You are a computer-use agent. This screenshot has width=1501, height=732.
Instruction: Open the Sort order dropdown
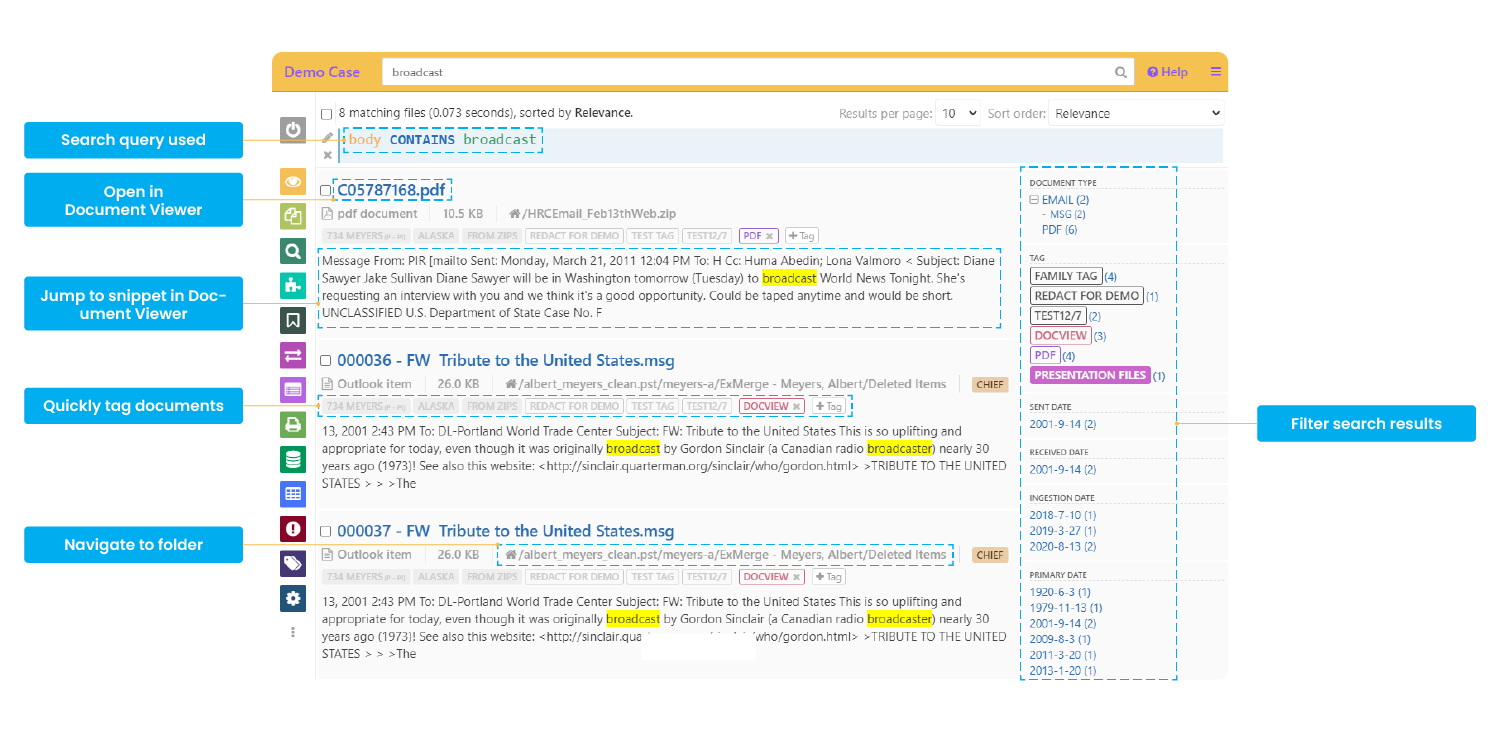click(x=1135, y=113)
